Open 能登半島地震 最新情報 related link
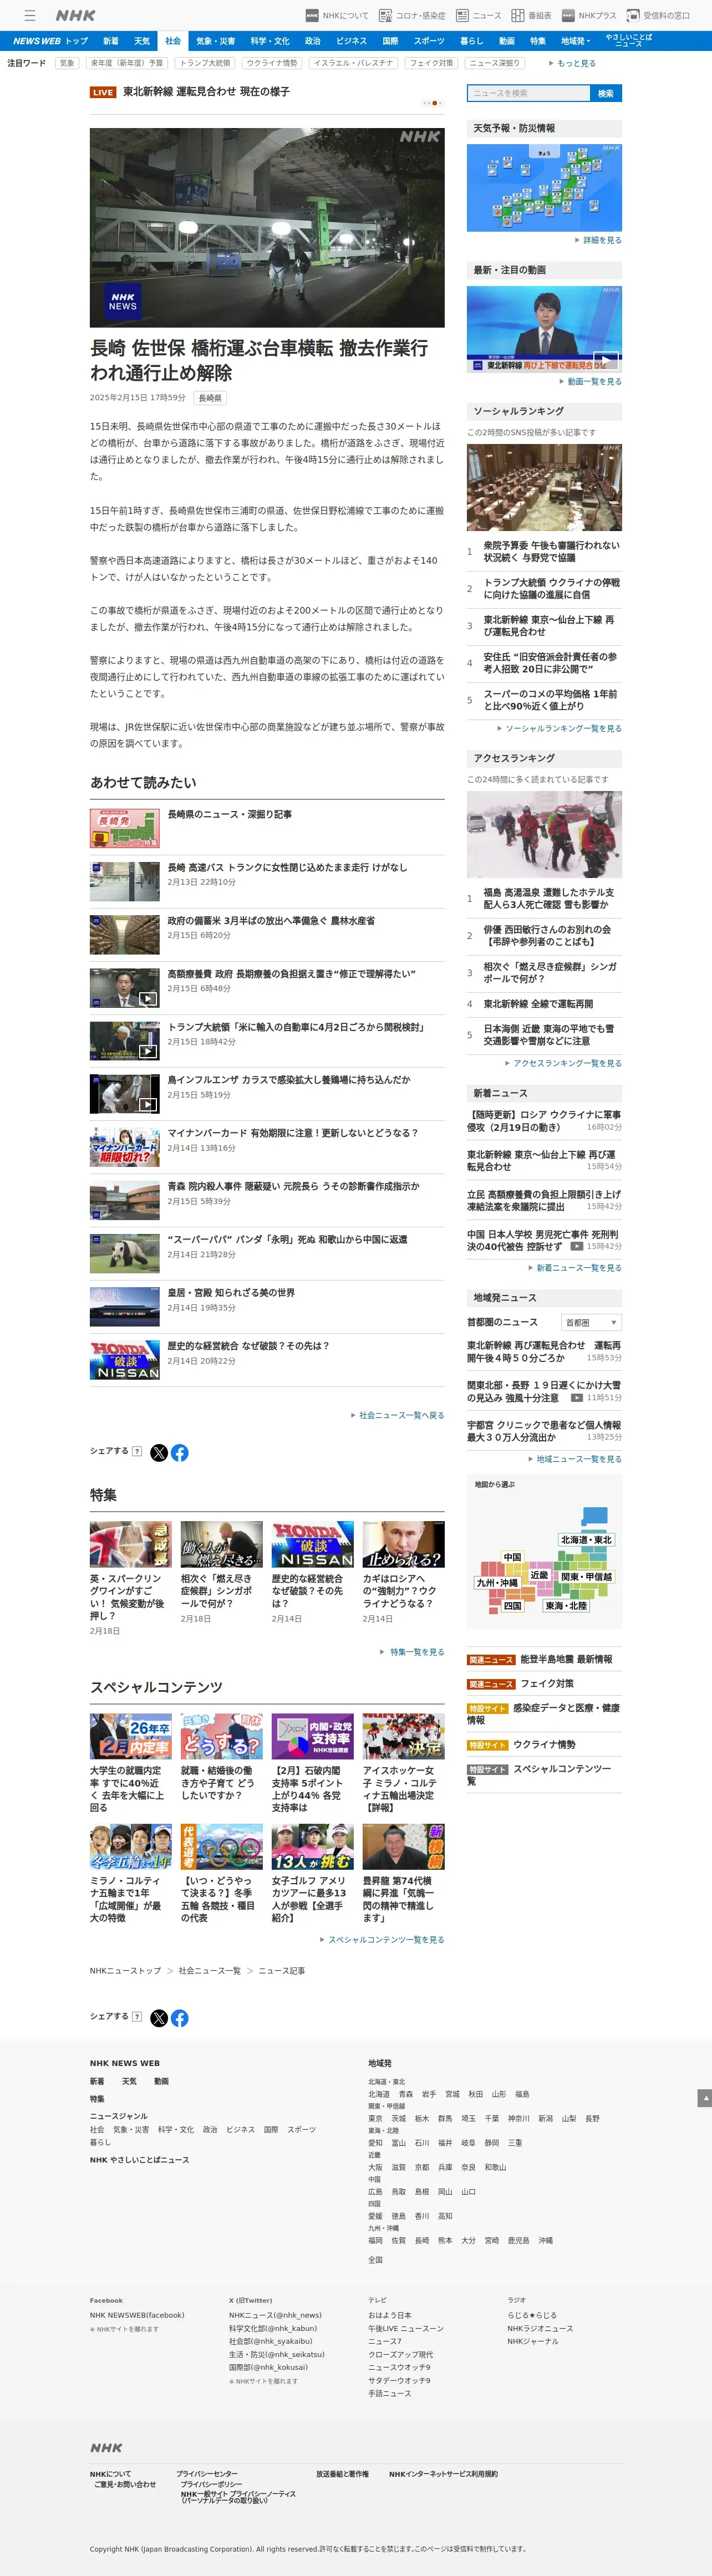 (x=566, y=1659)
